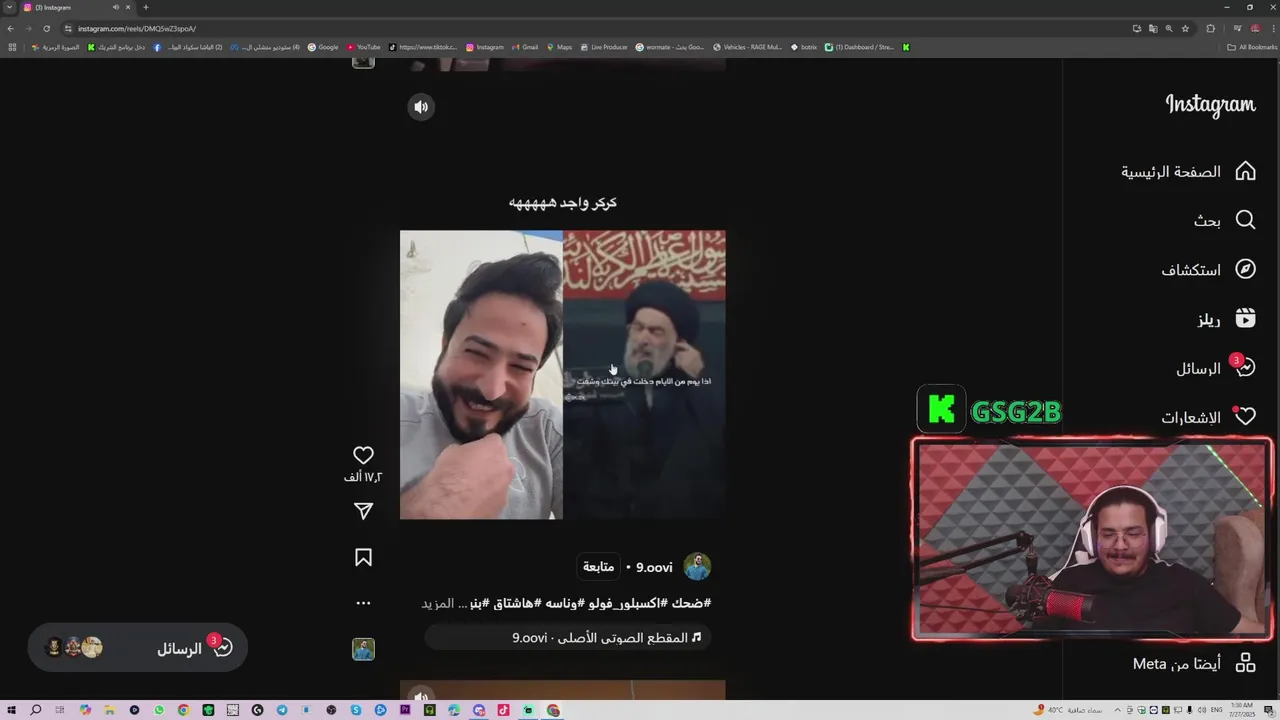The height and width of the screenshot is (720, 1280).
Task: Click the متابعة follow button
Action: click(599, 567)
